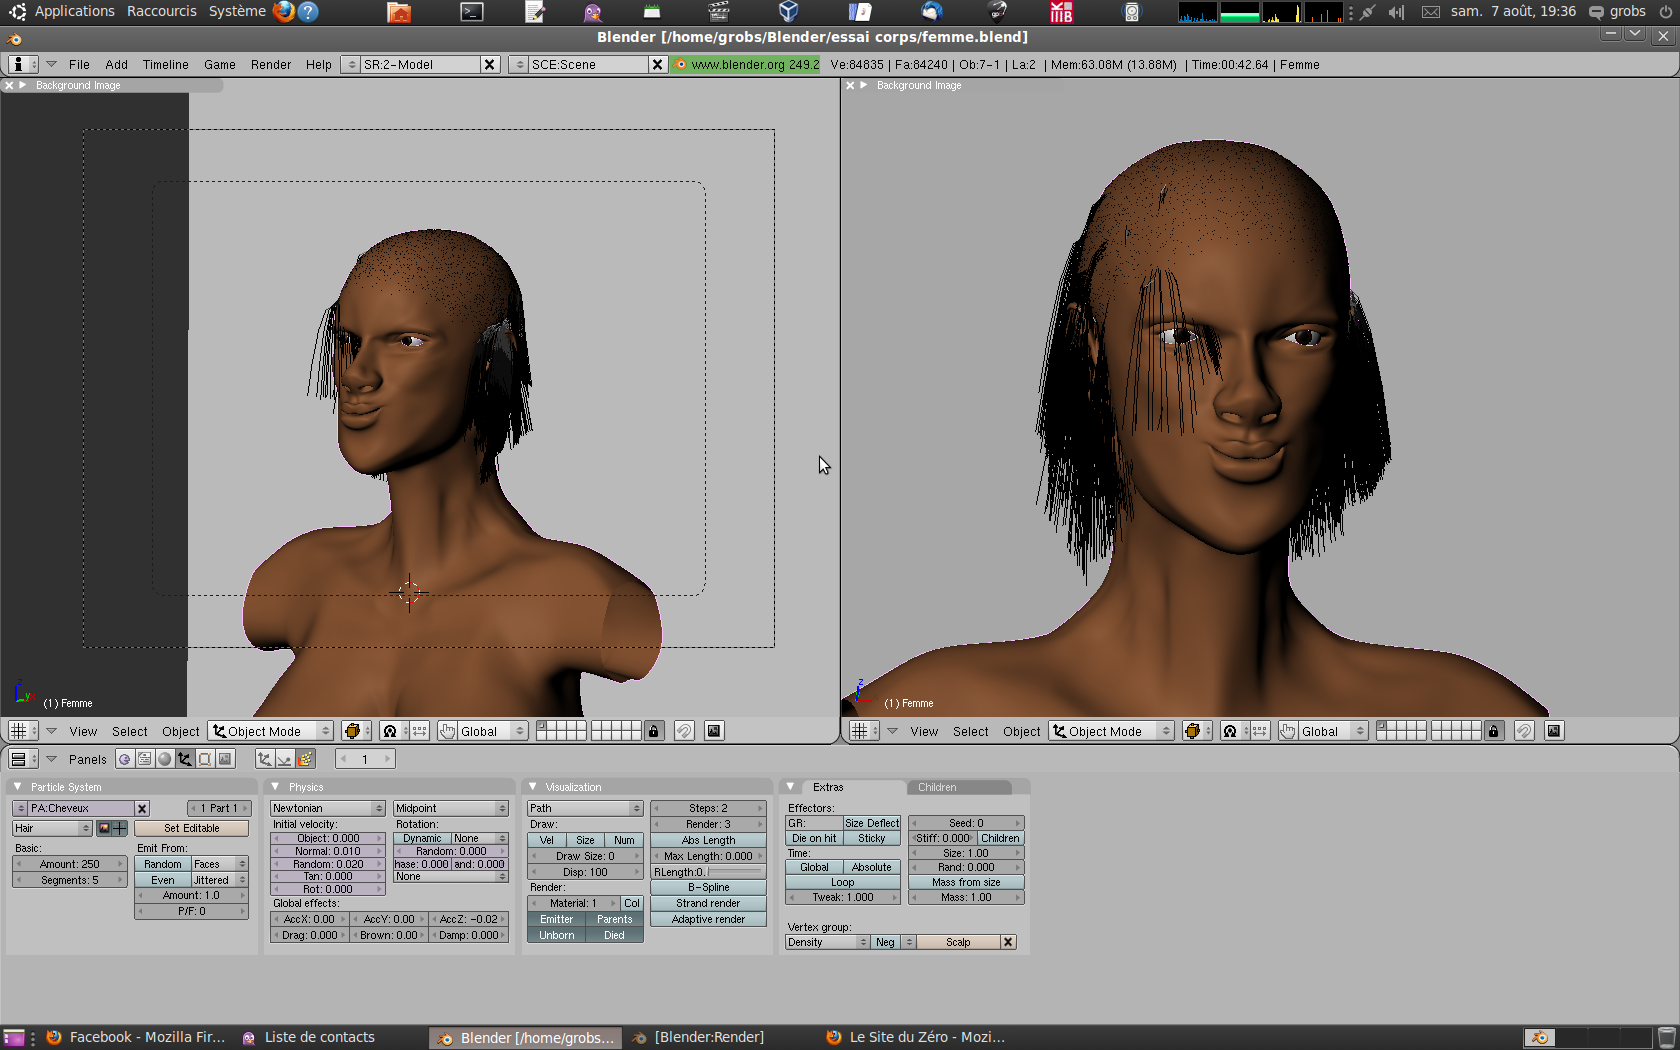Toggle proportional snap icon in right viewport header
Image resolution: width=1680 pixels, height=1050 pixels.
click(1523, 731)
